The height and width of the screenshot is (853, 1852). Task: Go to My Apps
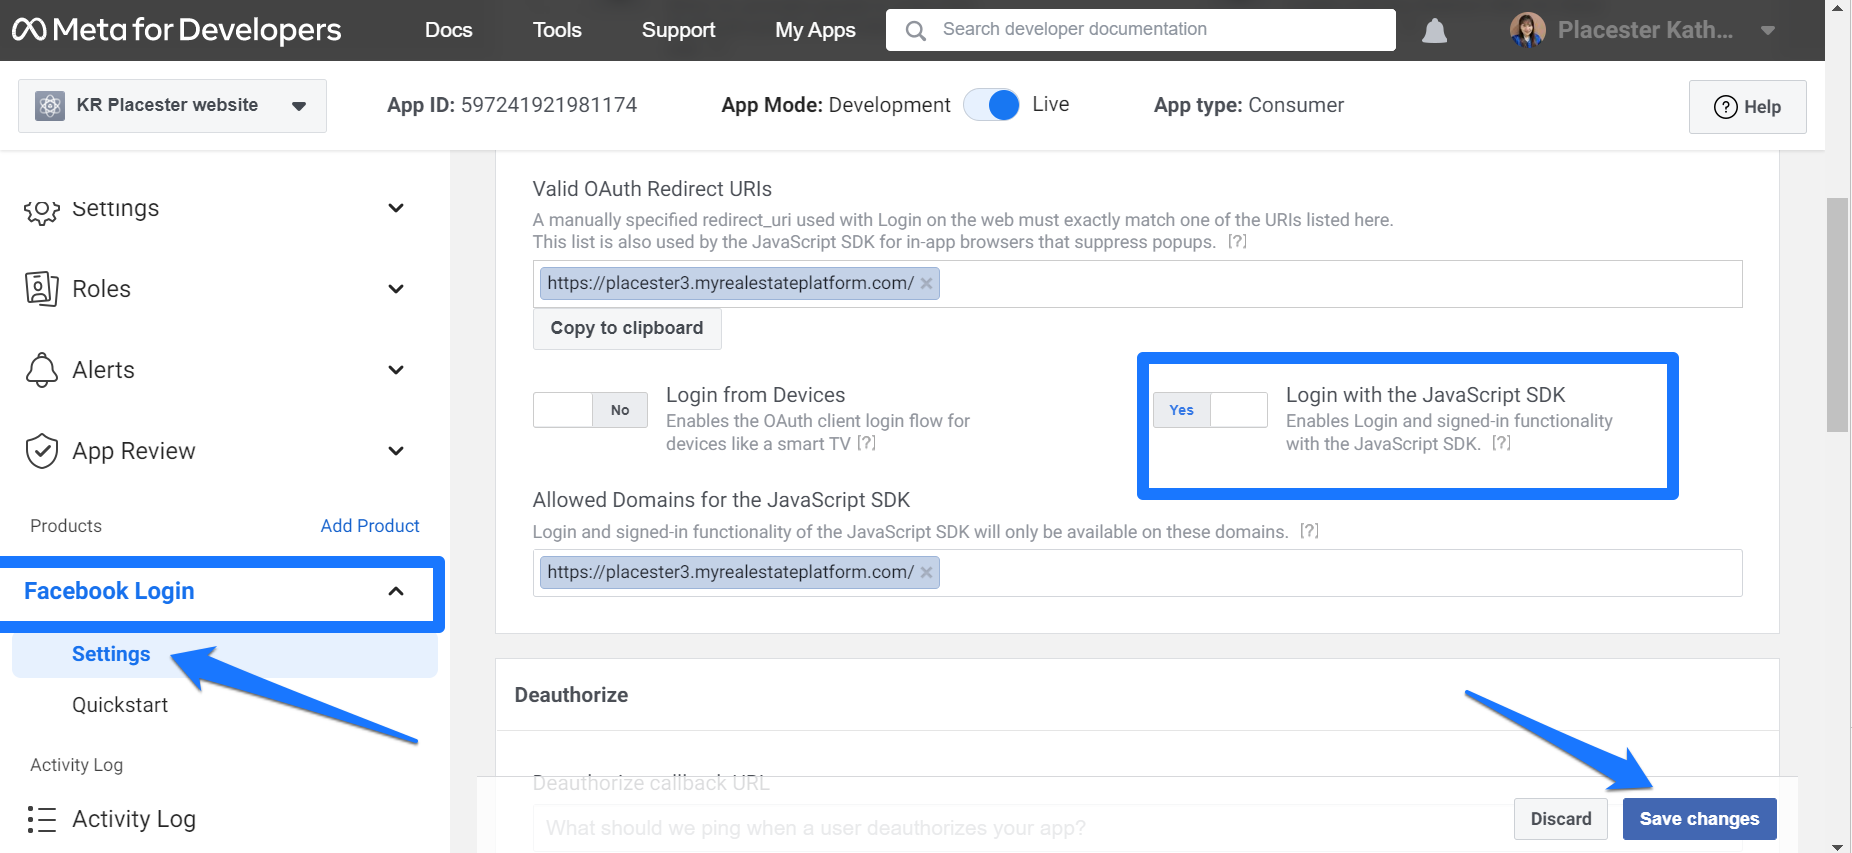pyautogui.click(x=815, y=30)
